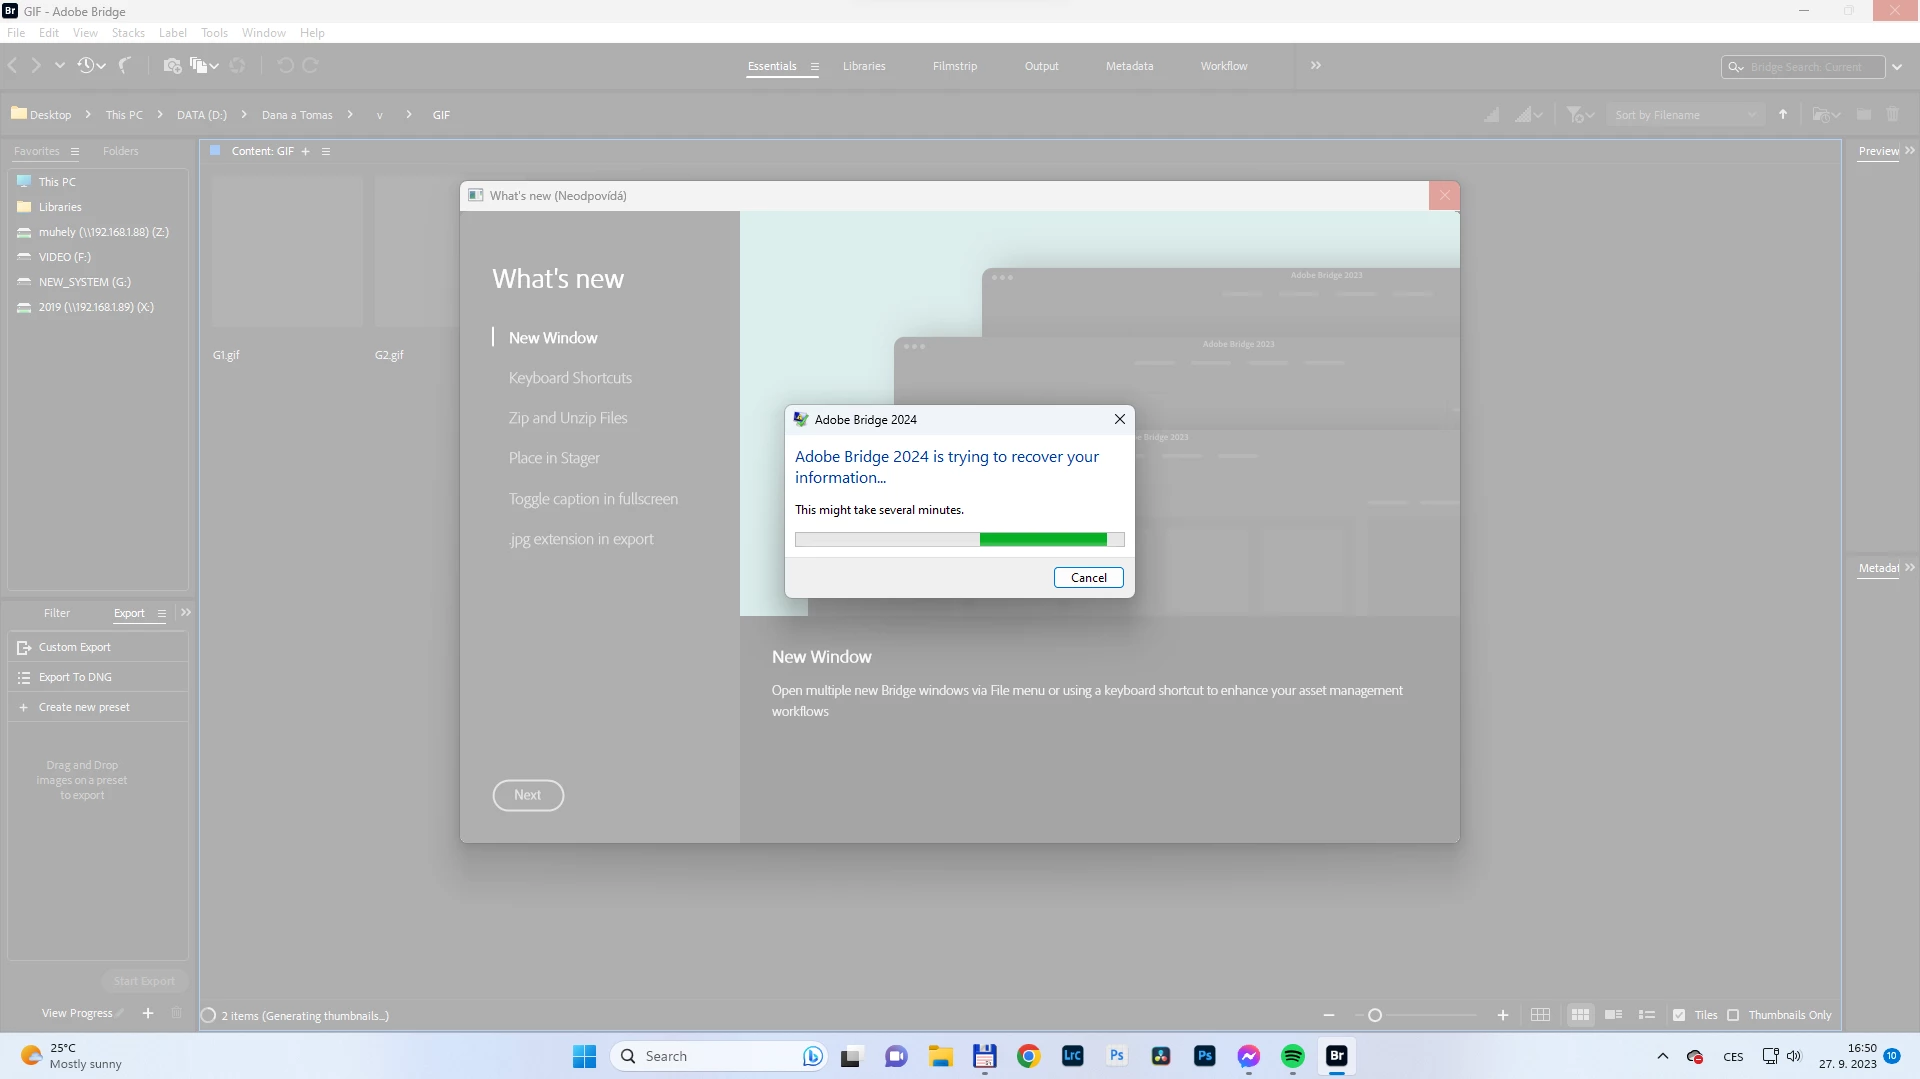Click the thumbnail size slider handle
Image resolution: width=1920 pixels, height=1079 pixels.
coord(1375,1015)
